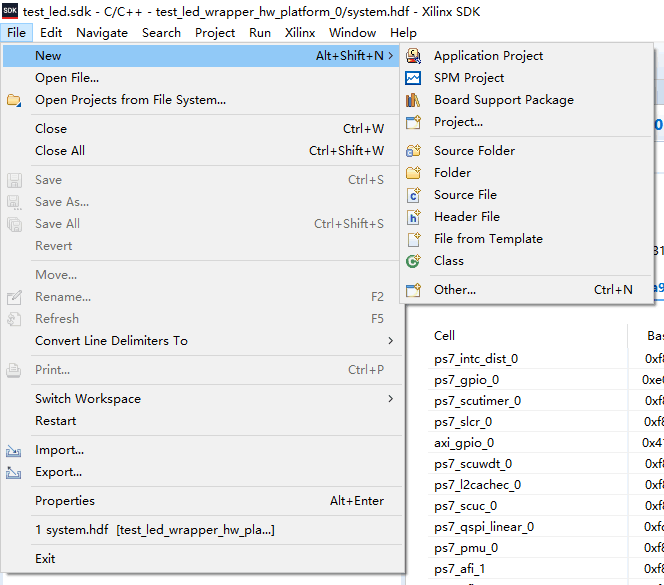
Task: Select the ps7_scutimer_0 cell row
Action: pos(527,401)
